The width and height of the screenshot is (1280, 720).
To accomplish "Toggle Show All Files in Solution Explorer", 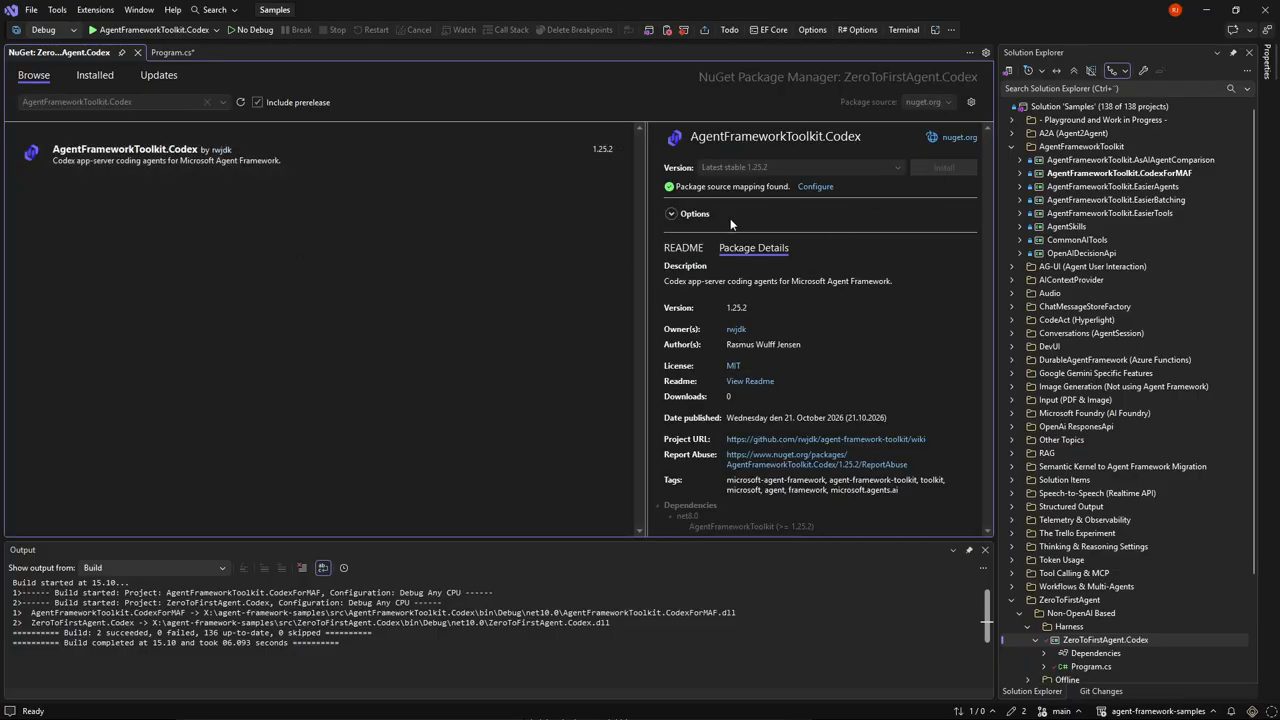I will [x=1091, y=71].
